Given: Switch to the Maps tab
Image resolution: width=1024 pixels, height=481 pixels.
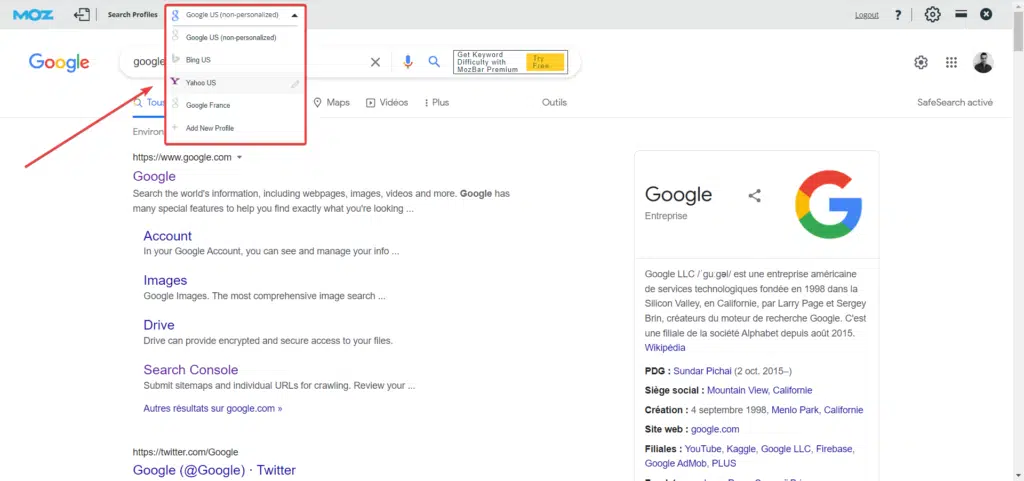Looking at the screenshot, I should click(332, 102).
